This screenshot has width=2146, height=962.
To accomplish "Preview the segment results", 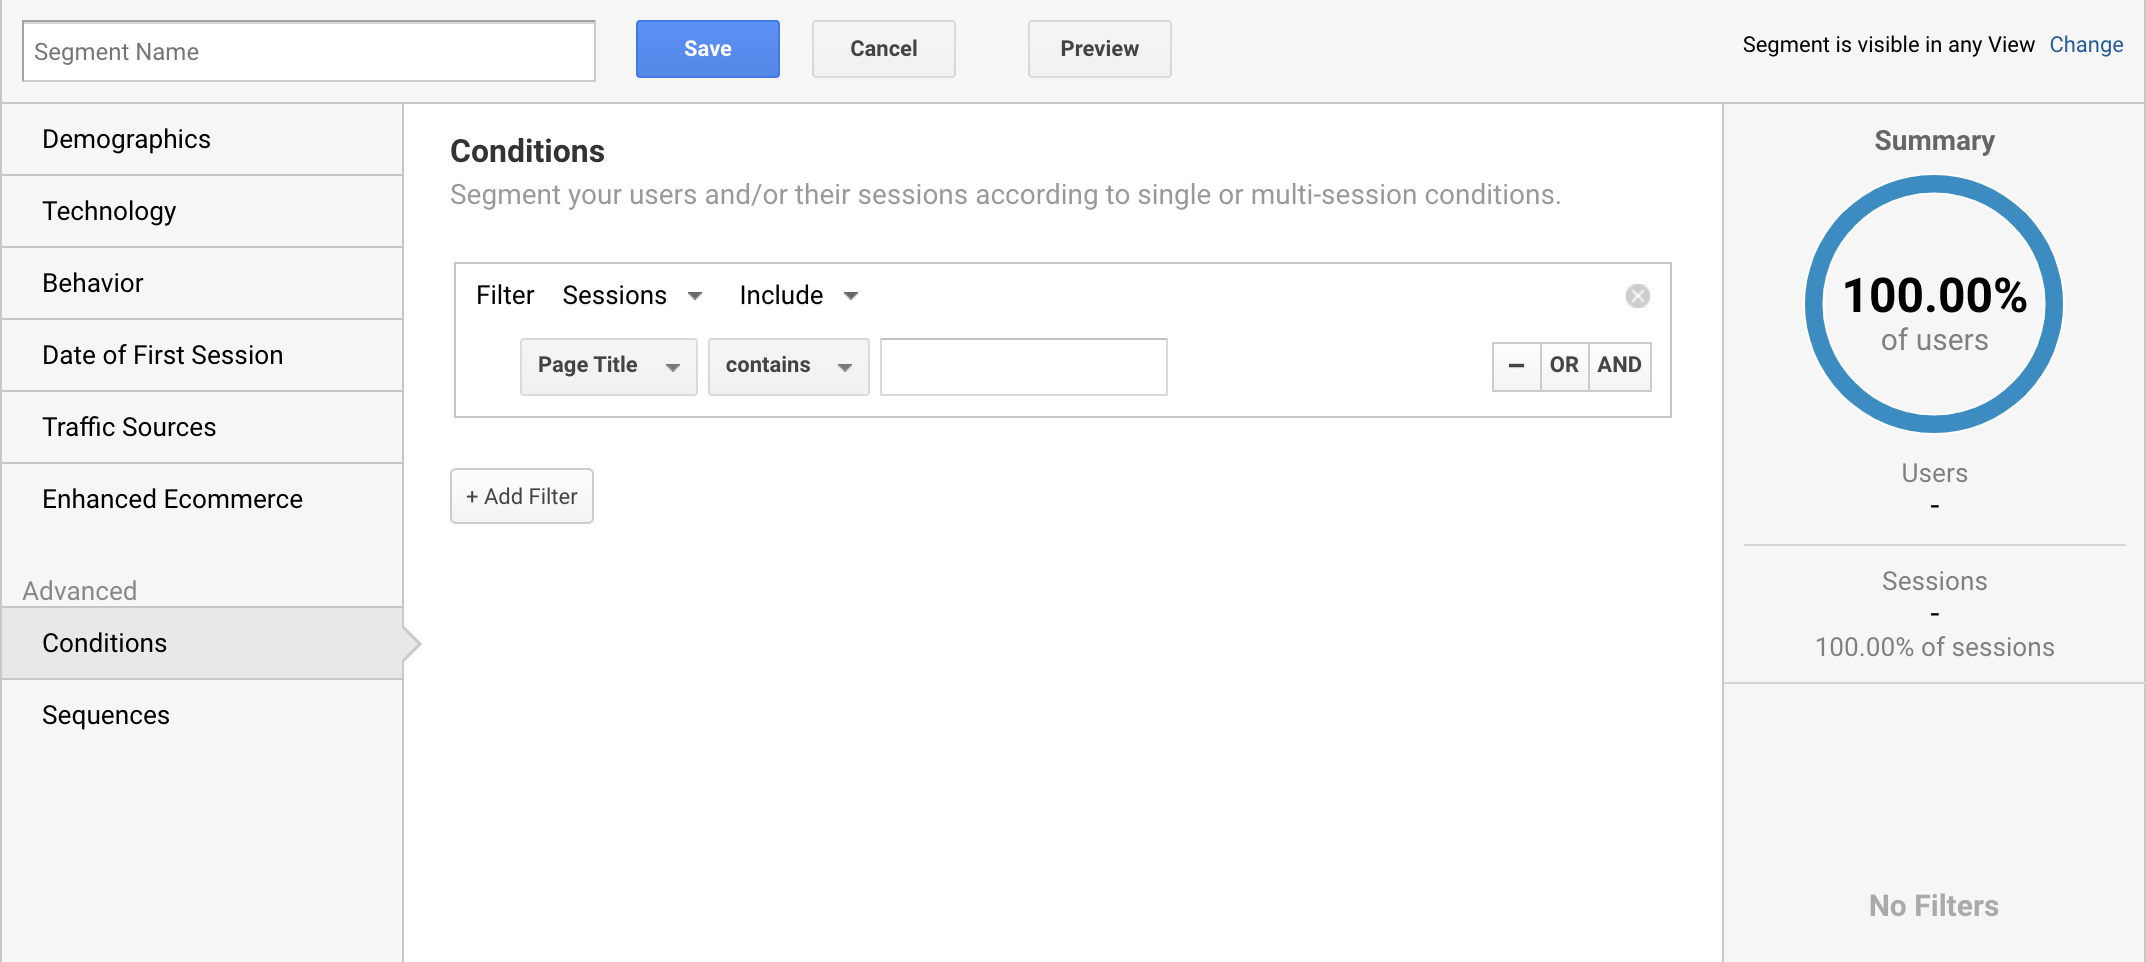I will [1099, 48].
